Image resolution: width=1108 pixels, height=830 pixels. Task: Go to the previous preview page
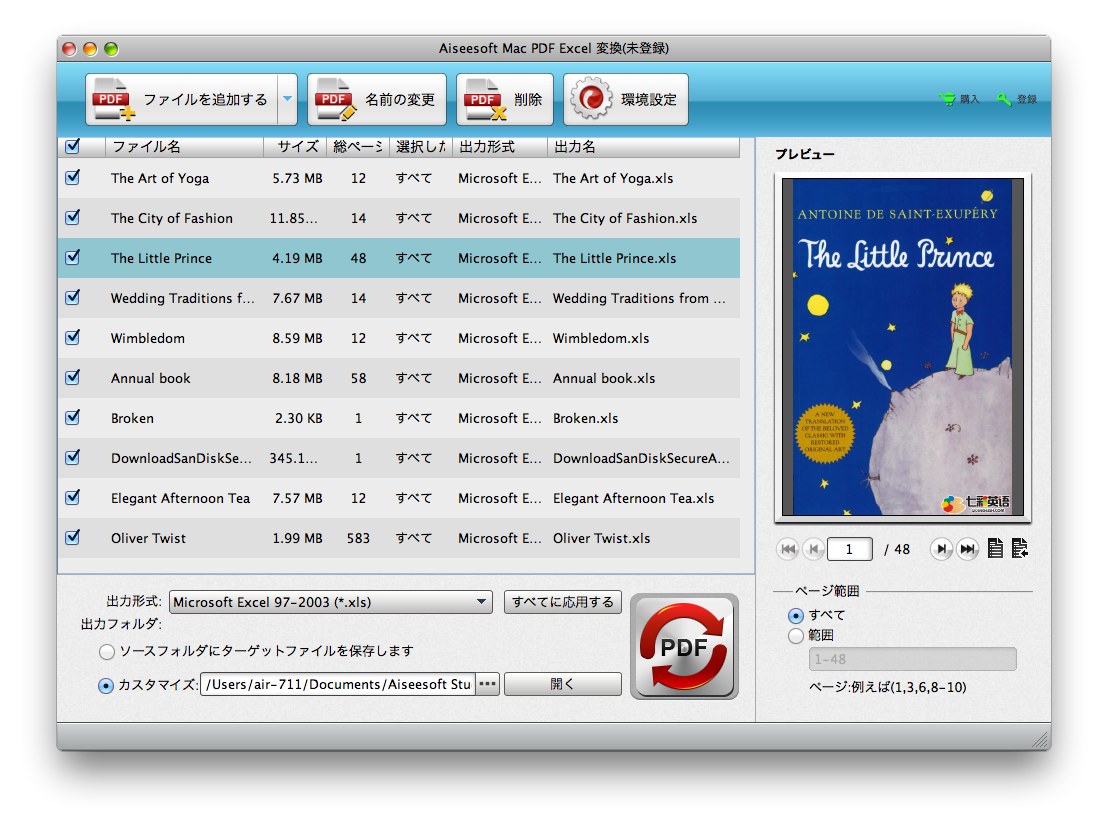813,548
